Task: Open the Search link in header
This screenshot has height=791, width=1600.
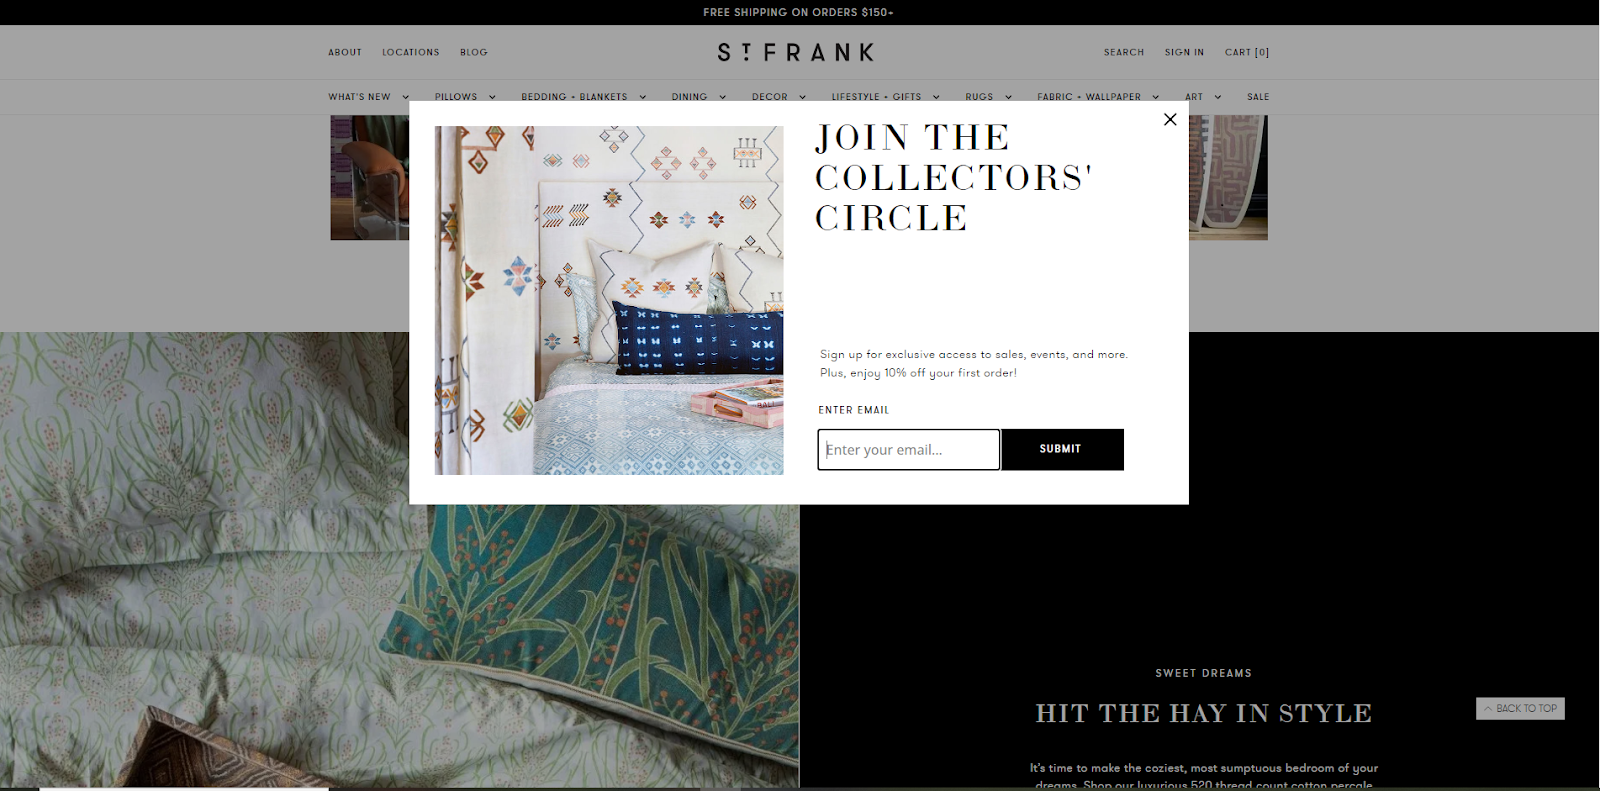Action: point(1124,52)
